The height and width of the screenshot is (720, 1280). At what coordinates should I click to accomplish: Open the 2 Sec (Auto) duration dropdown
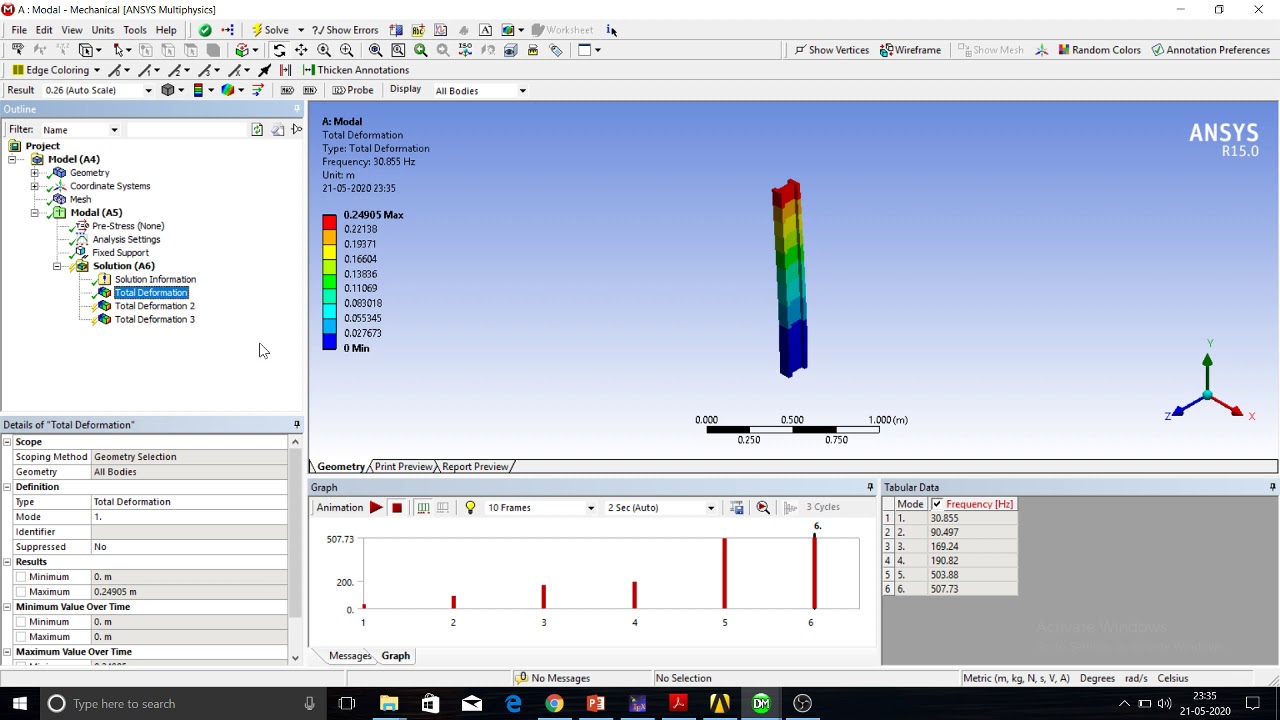coord(711,508)
